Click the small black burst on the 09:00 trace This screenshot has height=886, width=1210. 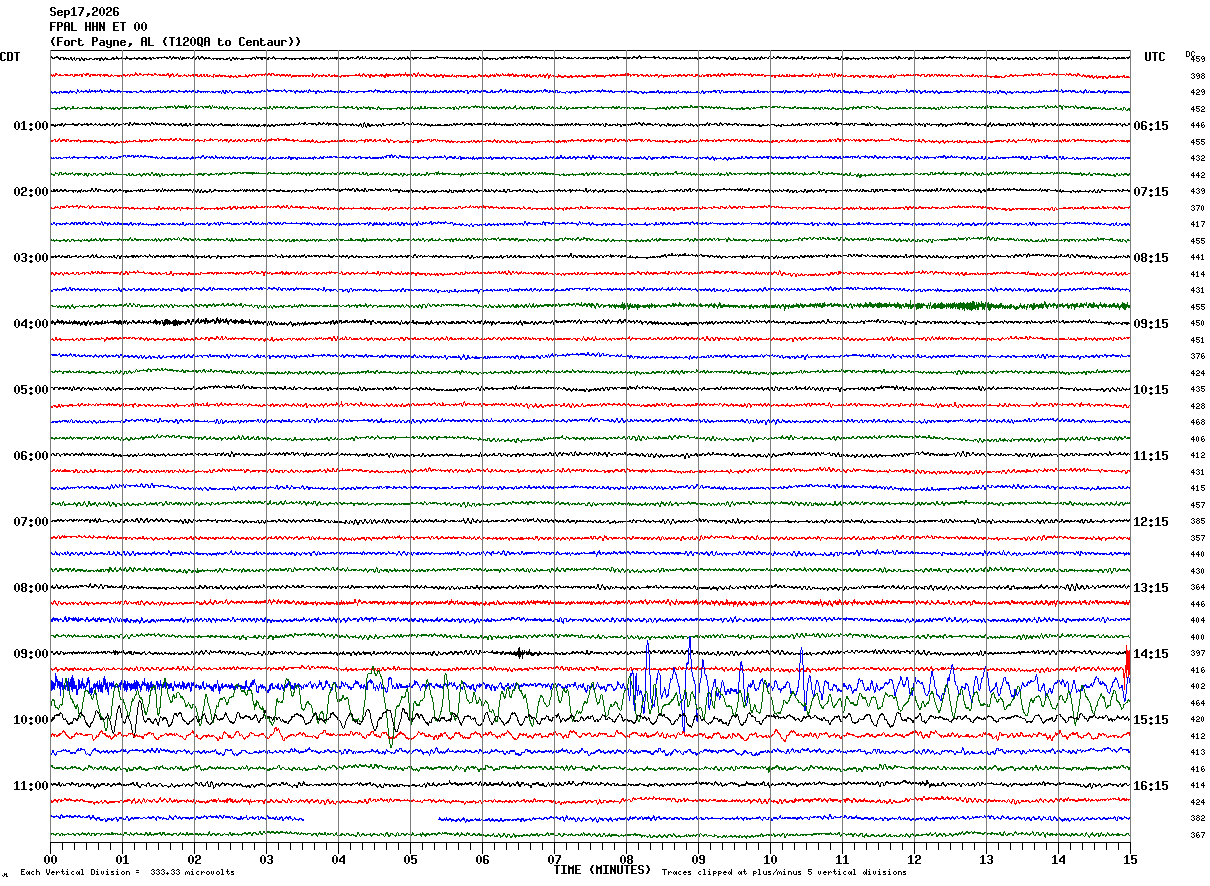(x=519, y=653)
